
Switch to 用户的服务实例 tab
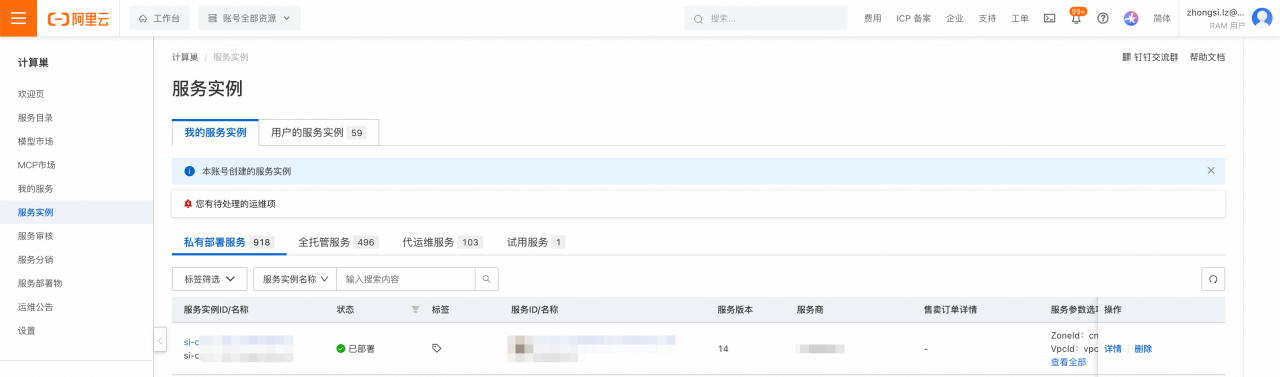(318, 132)
